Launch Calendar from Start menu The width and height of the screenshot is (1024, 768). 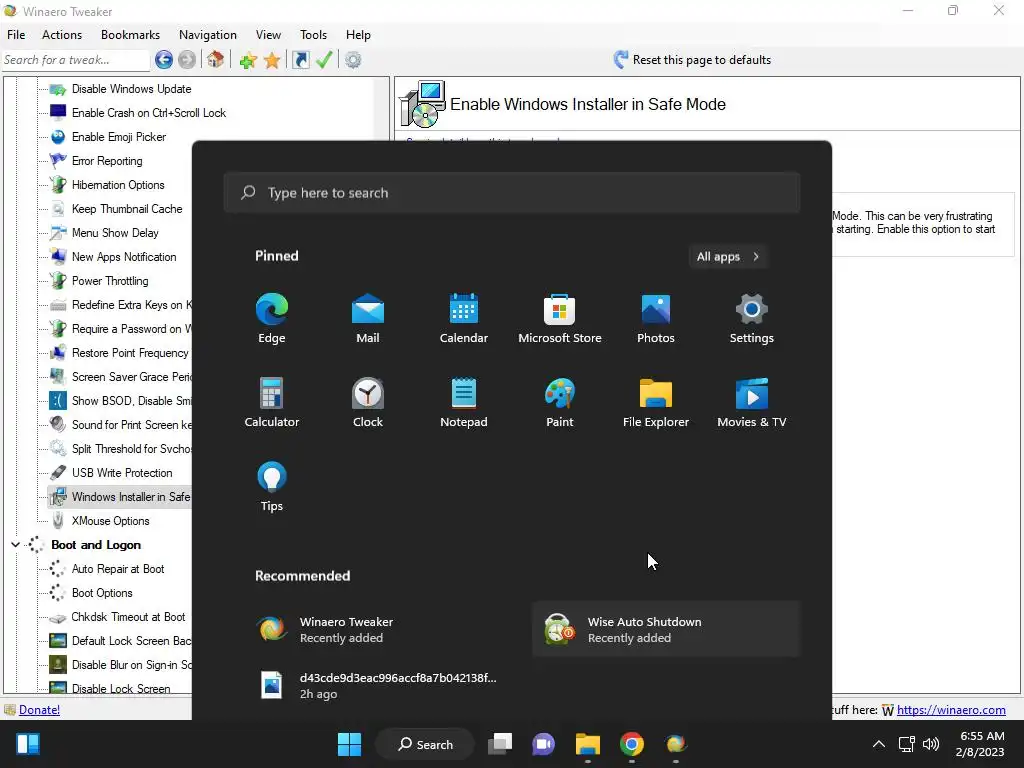coord(464,319)
